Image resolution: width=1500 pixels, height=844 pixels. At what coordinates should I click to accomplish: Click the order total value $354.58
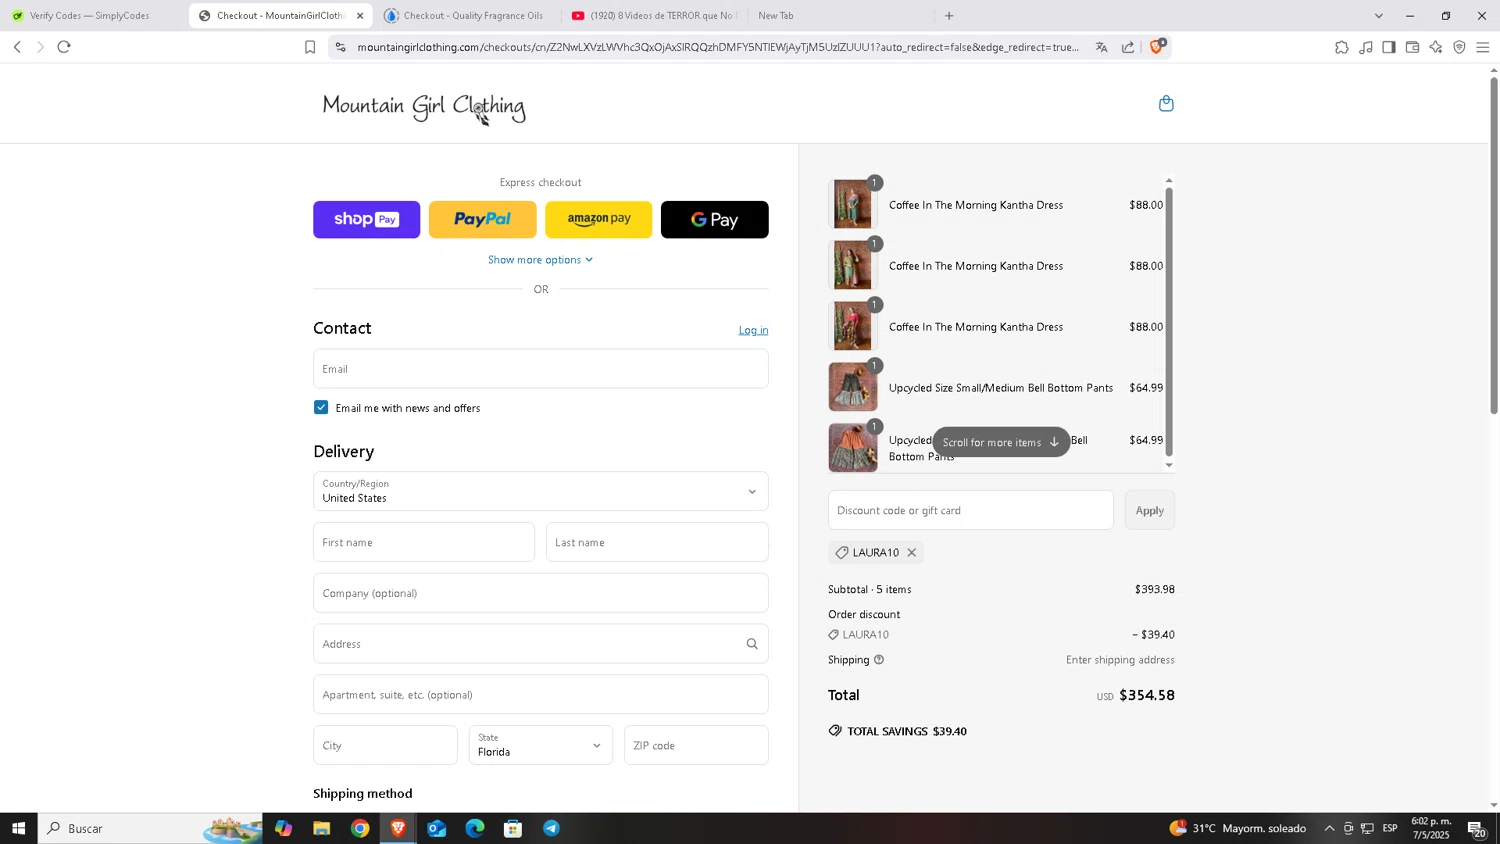click(1147, 695)
